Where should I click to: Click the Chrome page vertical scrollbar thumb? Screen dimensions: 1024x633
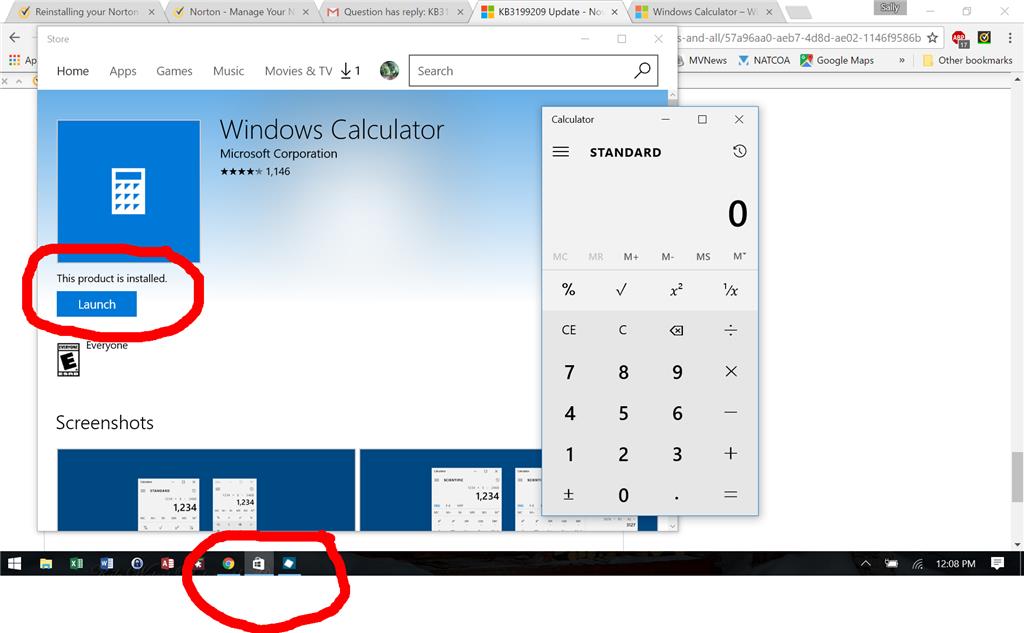pos(1017,476)
